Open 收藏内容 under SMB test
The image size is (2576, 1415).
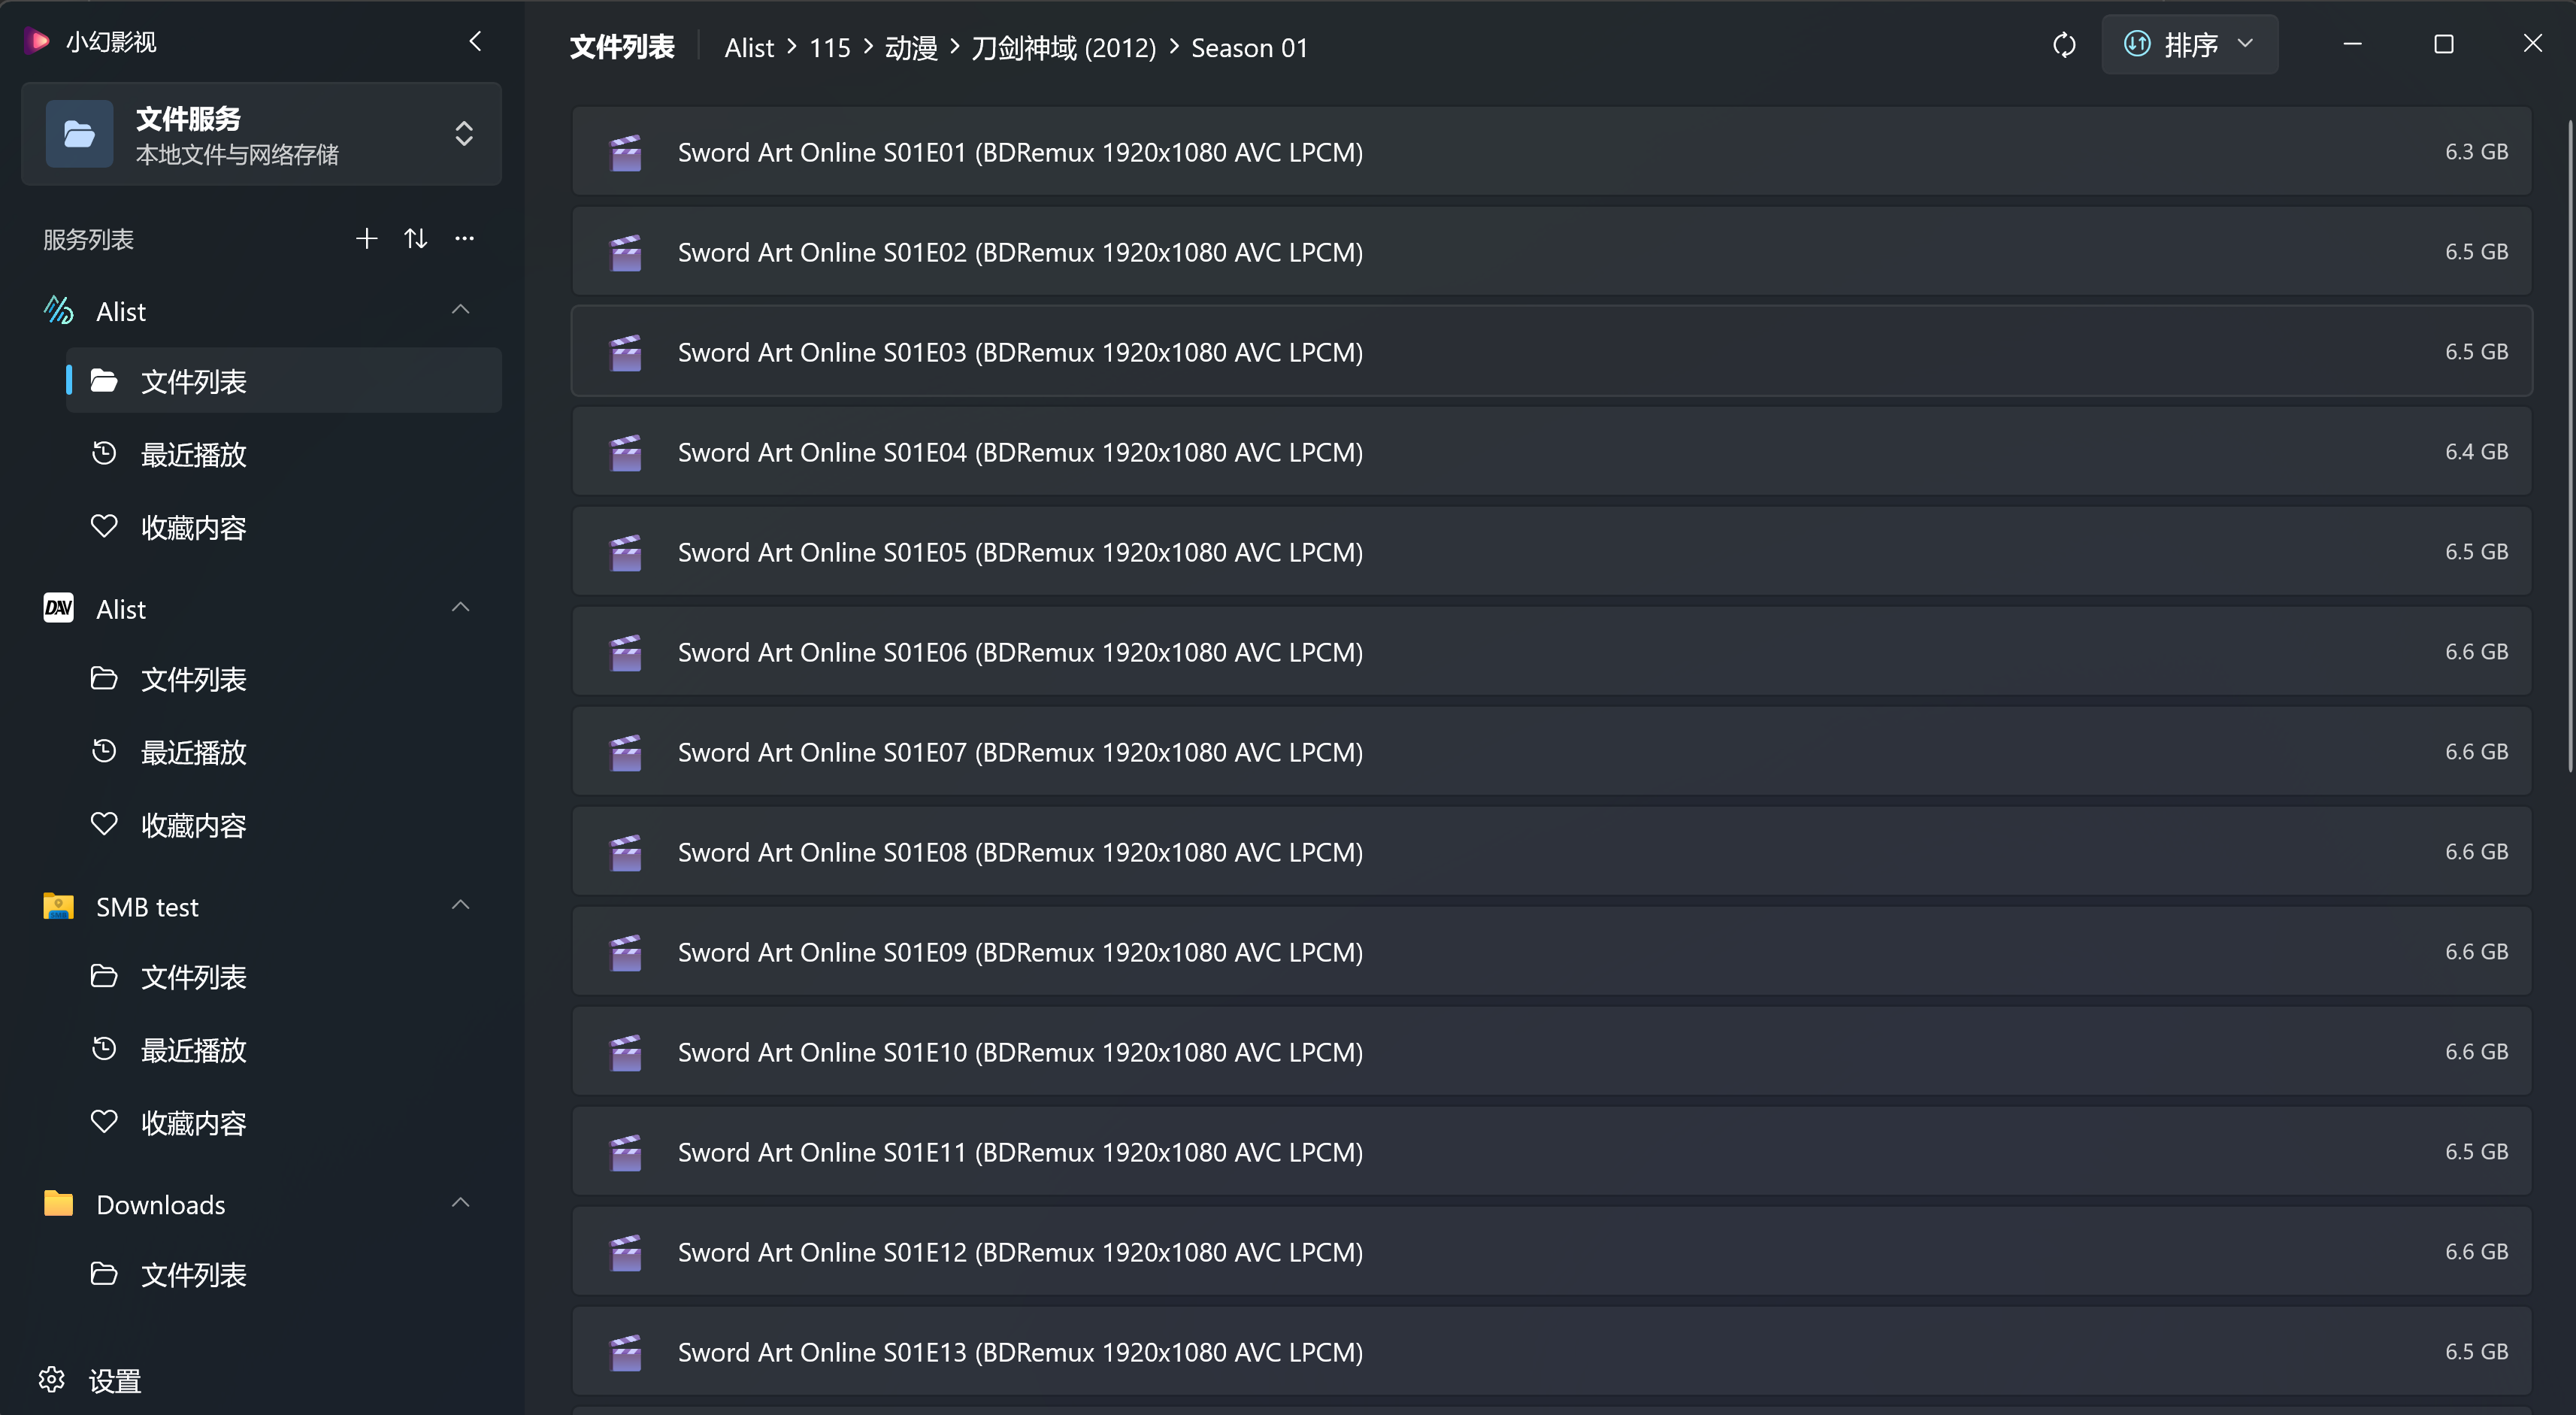tap(284, 1123)
